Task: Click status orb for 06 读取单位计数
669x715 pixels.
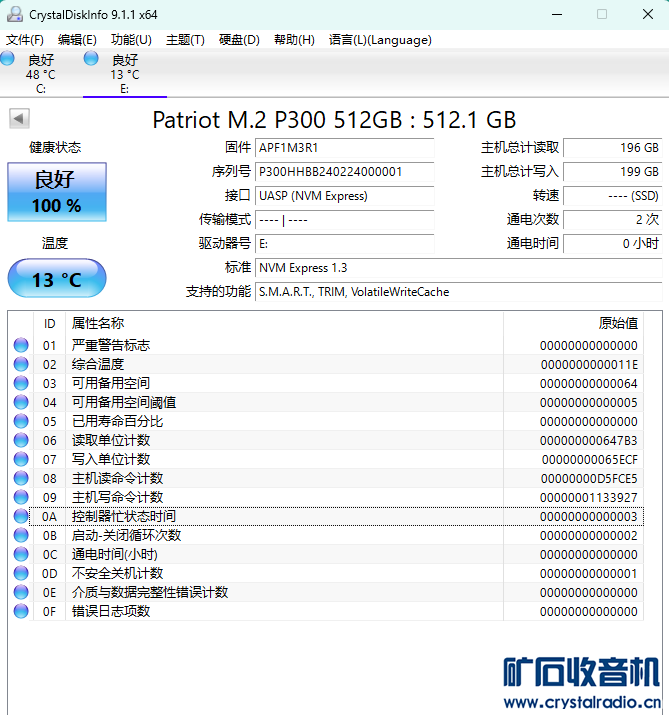Action: pos(21,440)
